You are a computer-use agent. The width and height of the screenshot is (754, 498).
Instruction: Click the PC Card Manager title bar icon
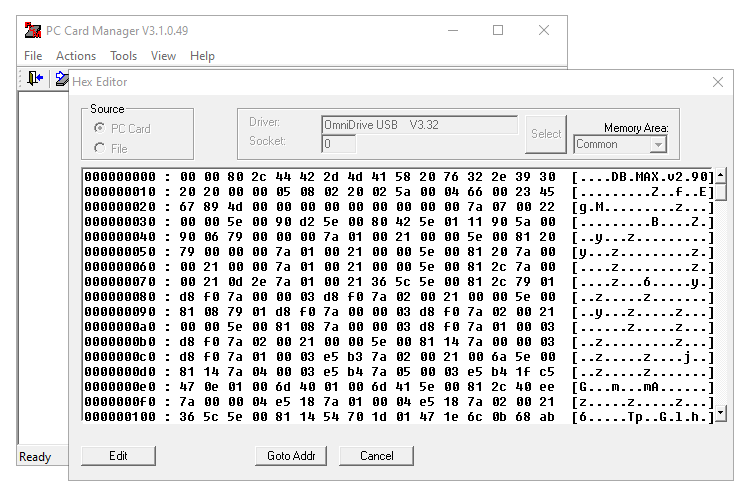33,30
